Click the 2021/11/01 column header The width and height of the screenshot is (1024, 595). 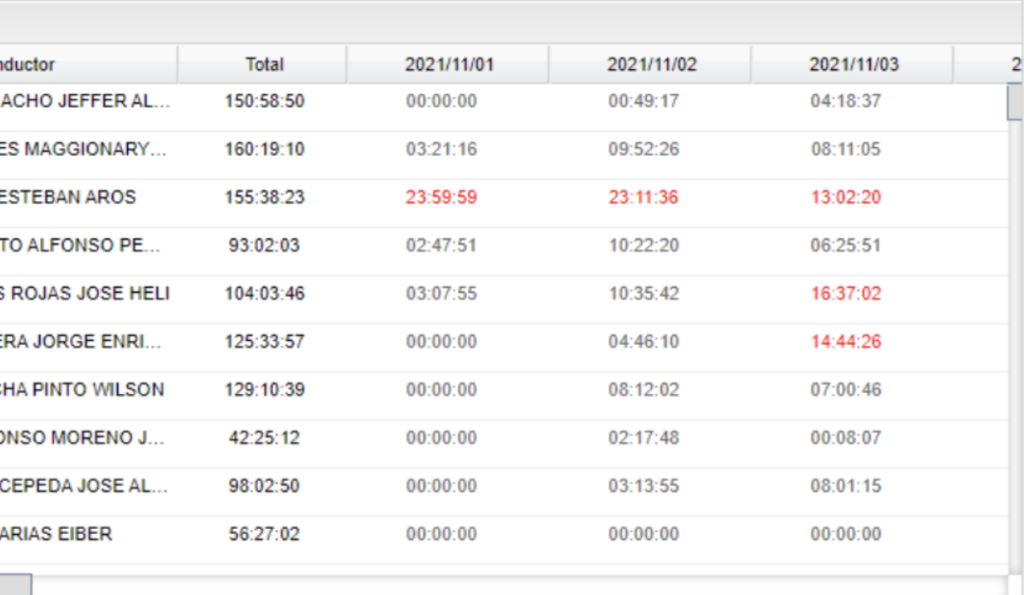449,65
